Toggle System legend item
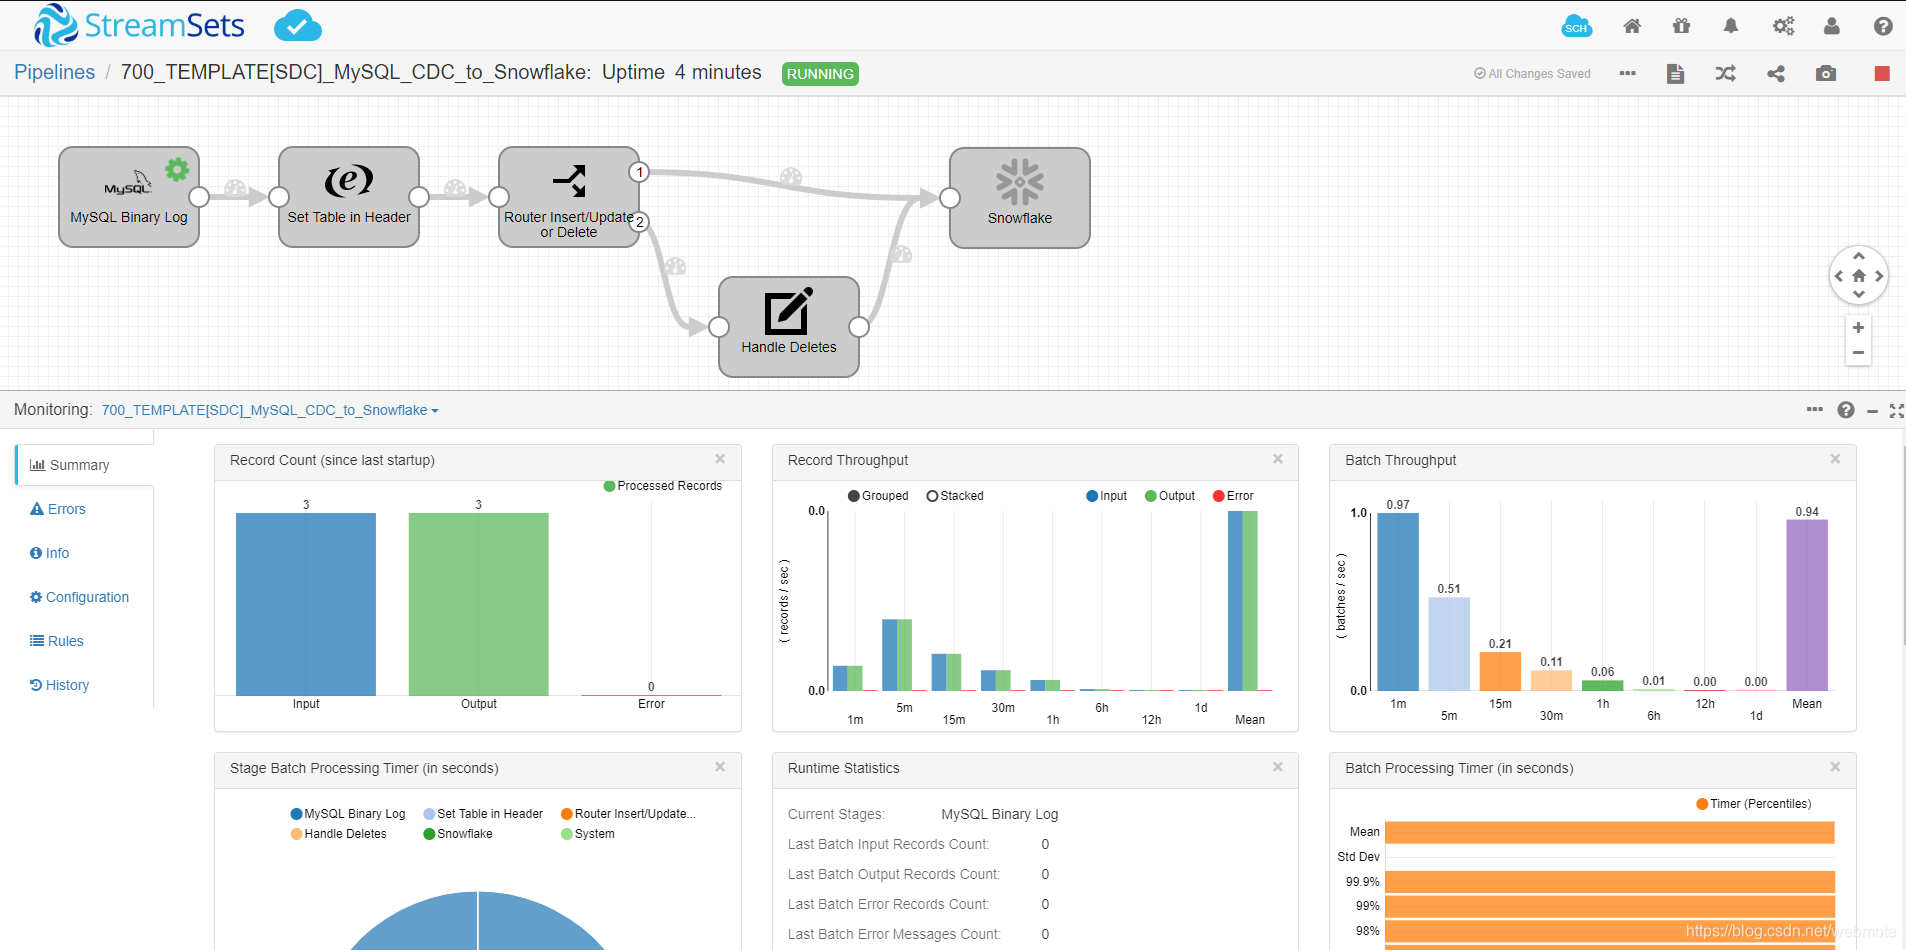The width and height of the screenshot is (1906, 950). pos(588,834)
